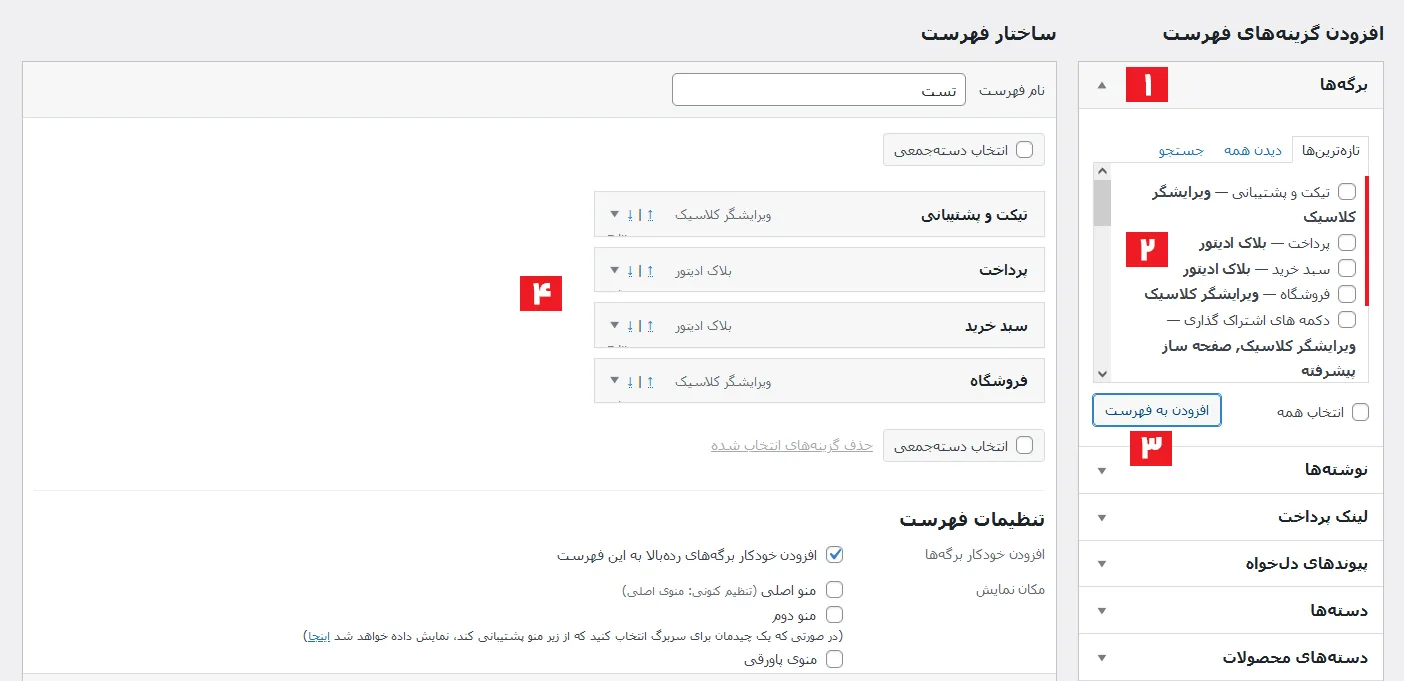Click the pages list scrollbar down arrow

point(1102,374)
